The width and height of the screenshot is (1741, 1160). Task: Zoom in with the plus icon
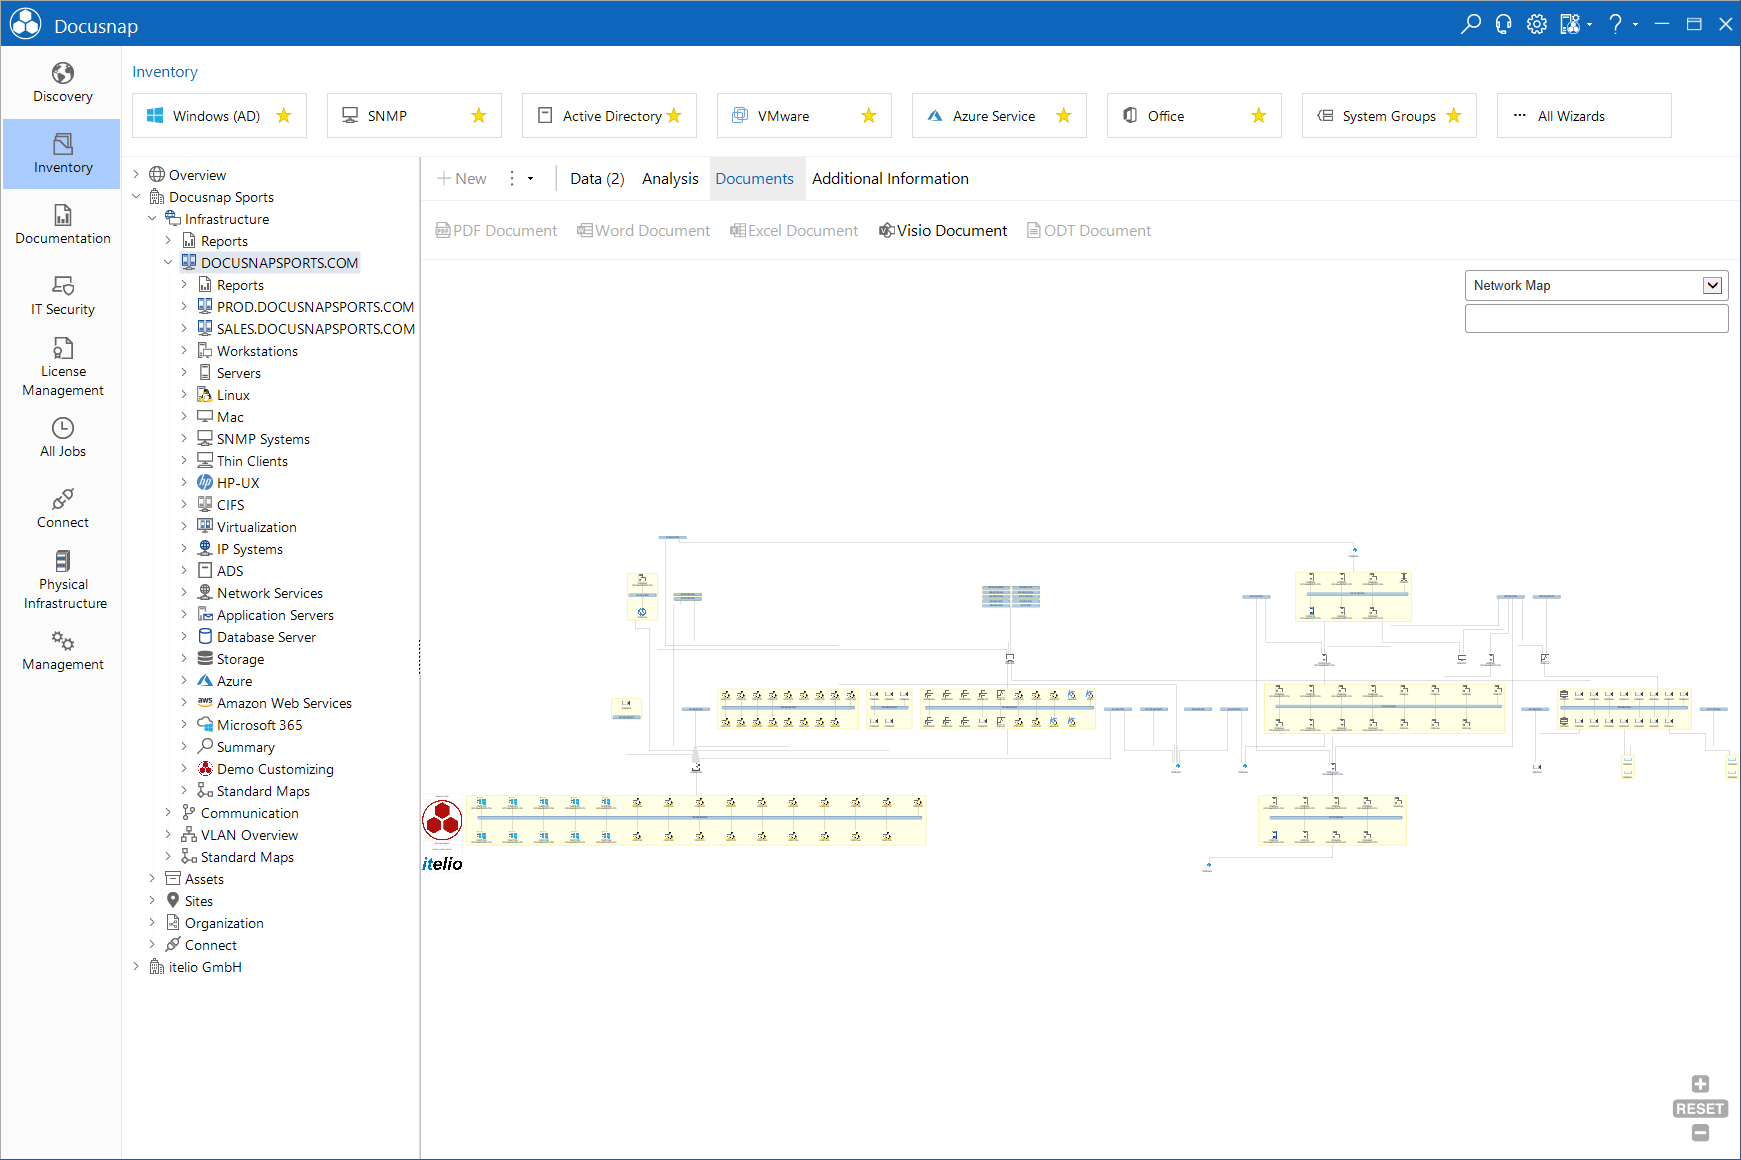[x=1700, y=1084]
